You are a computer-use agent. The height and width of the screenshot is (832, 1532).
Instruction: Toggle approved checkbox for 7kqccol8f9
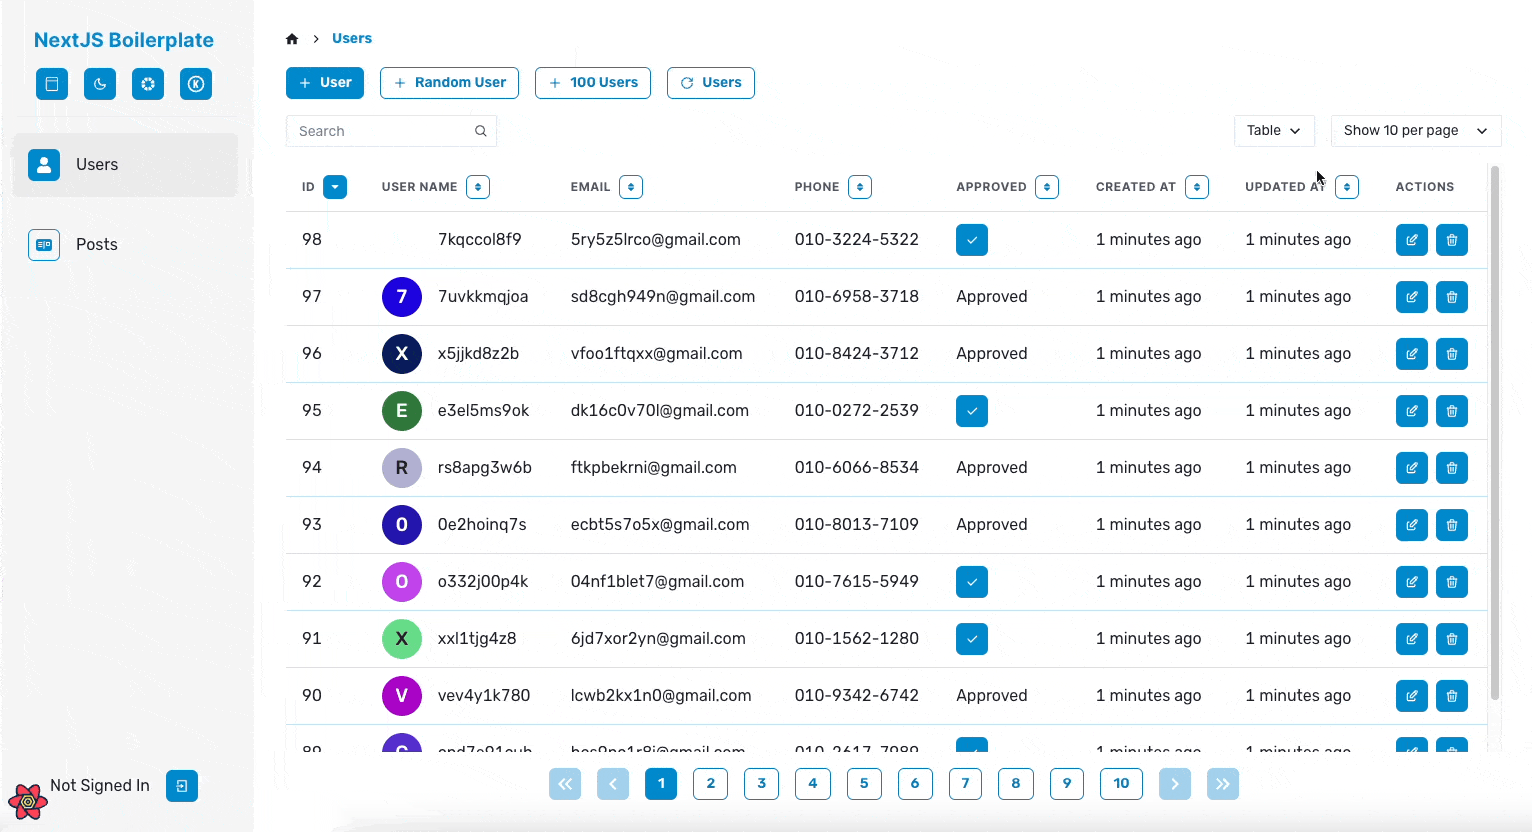[972, 240]
